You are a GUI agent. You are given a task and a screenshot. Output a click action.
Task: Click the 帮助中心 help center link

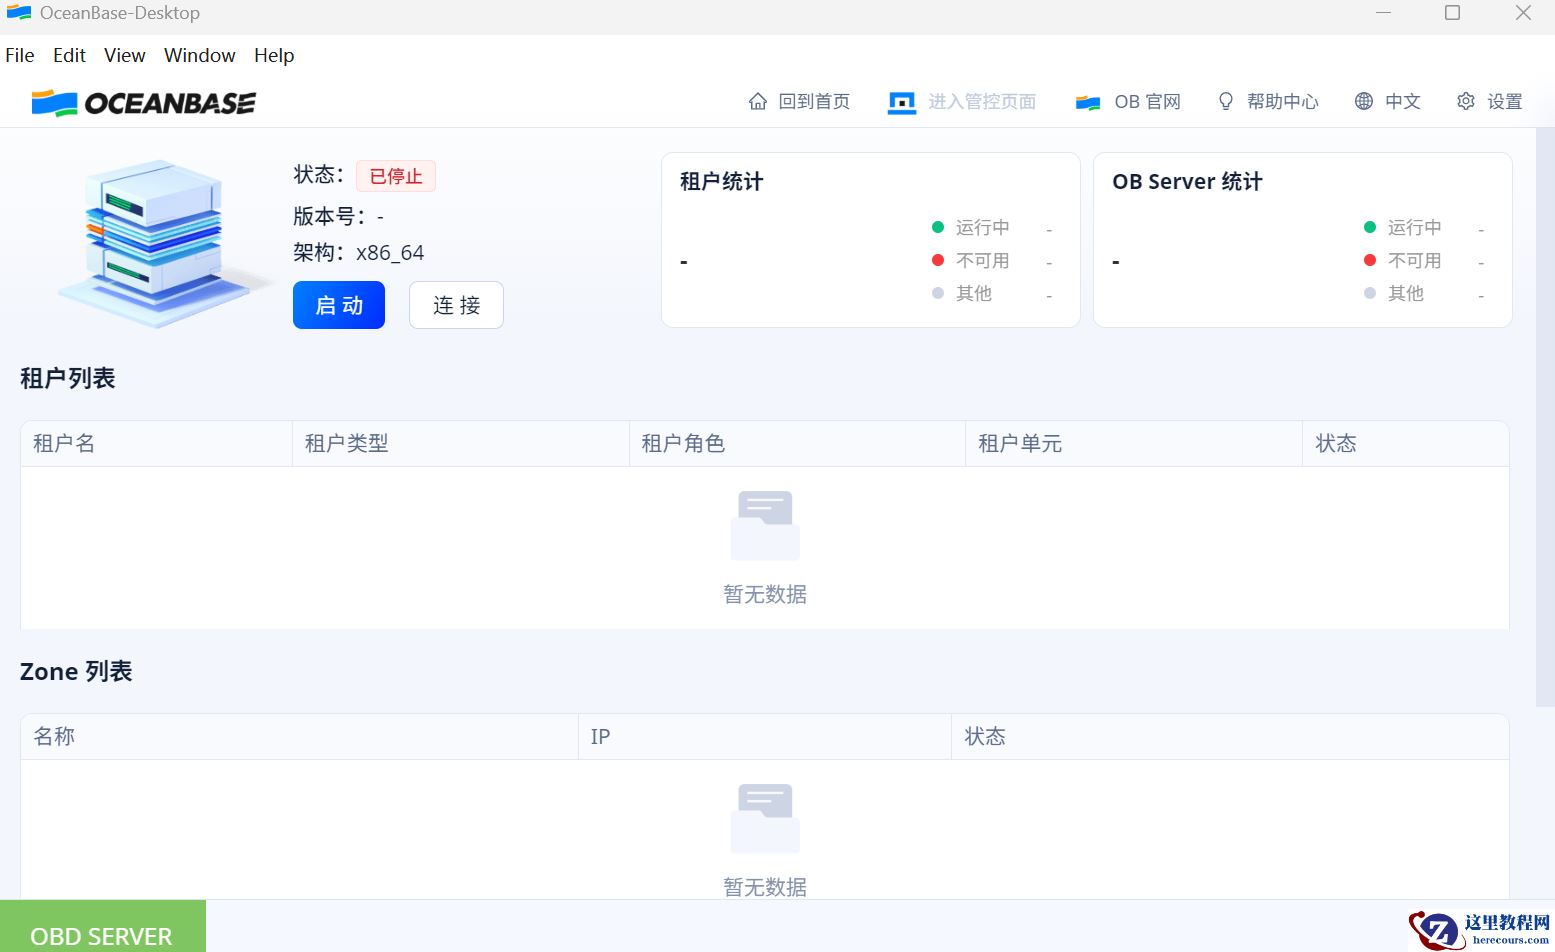pyautogui.click(x=1282, y=101)
